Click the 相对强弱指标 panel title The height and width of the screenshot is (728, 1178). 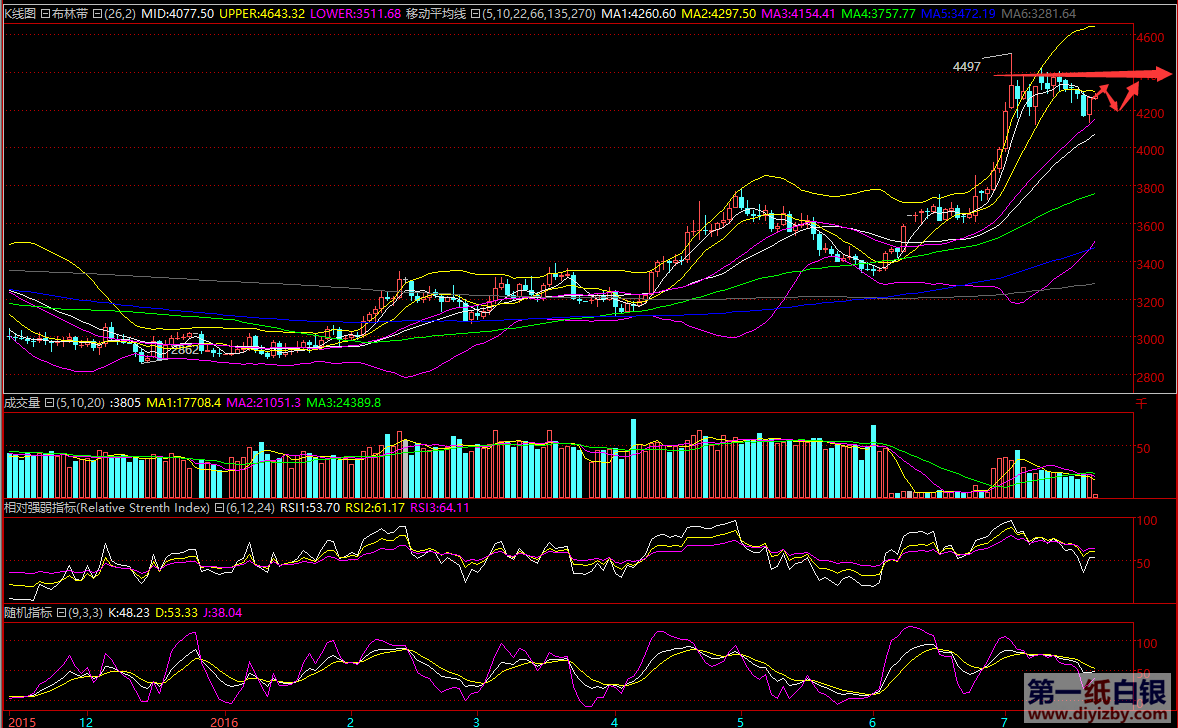[x=40, y=508]
